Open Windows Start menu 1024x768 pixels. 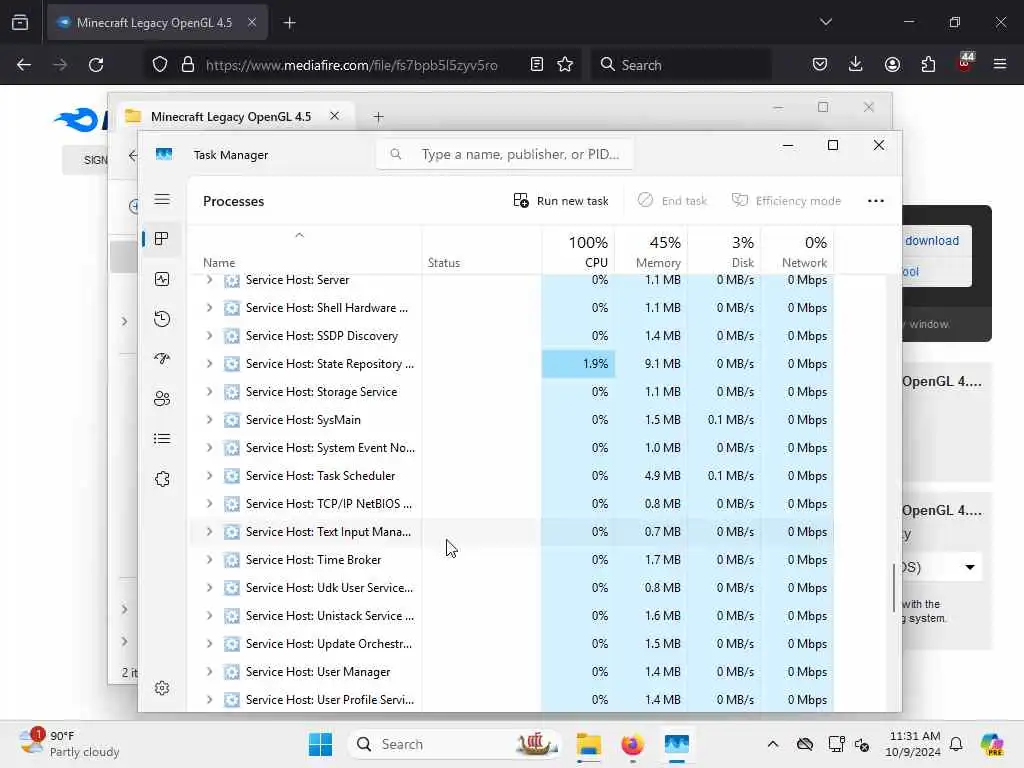point(320,744)
